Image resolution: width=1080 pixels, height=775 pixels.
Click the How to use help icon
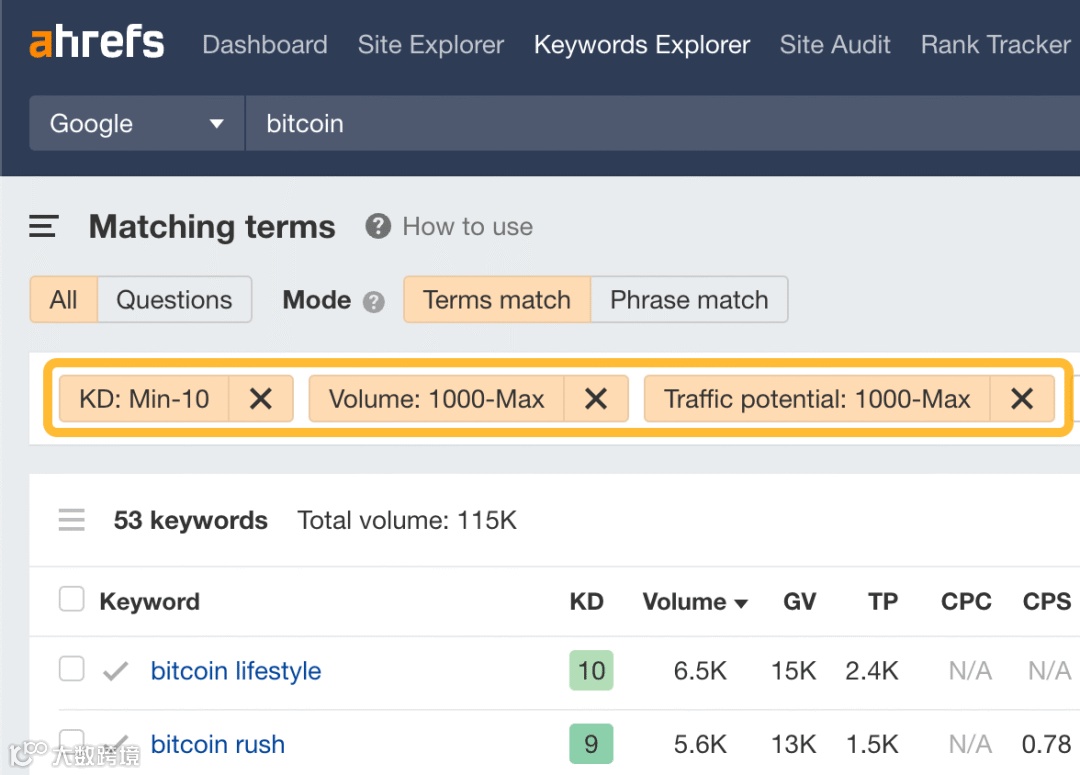click(x=377, y=227)
